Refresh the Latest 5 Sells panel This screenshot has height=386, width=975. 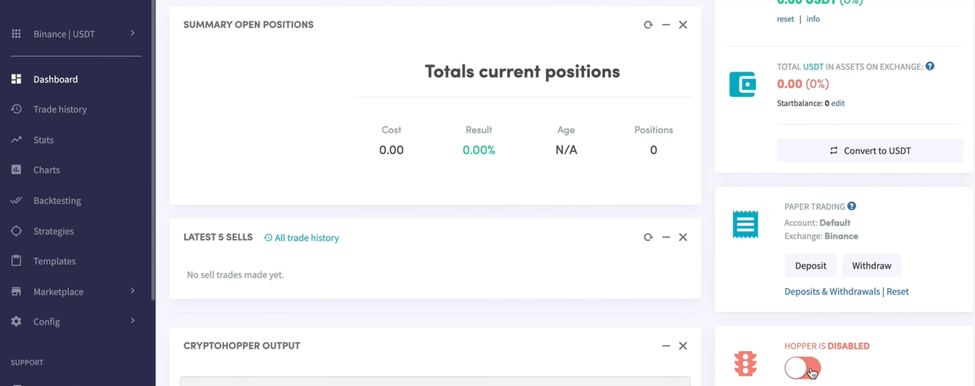648,237
